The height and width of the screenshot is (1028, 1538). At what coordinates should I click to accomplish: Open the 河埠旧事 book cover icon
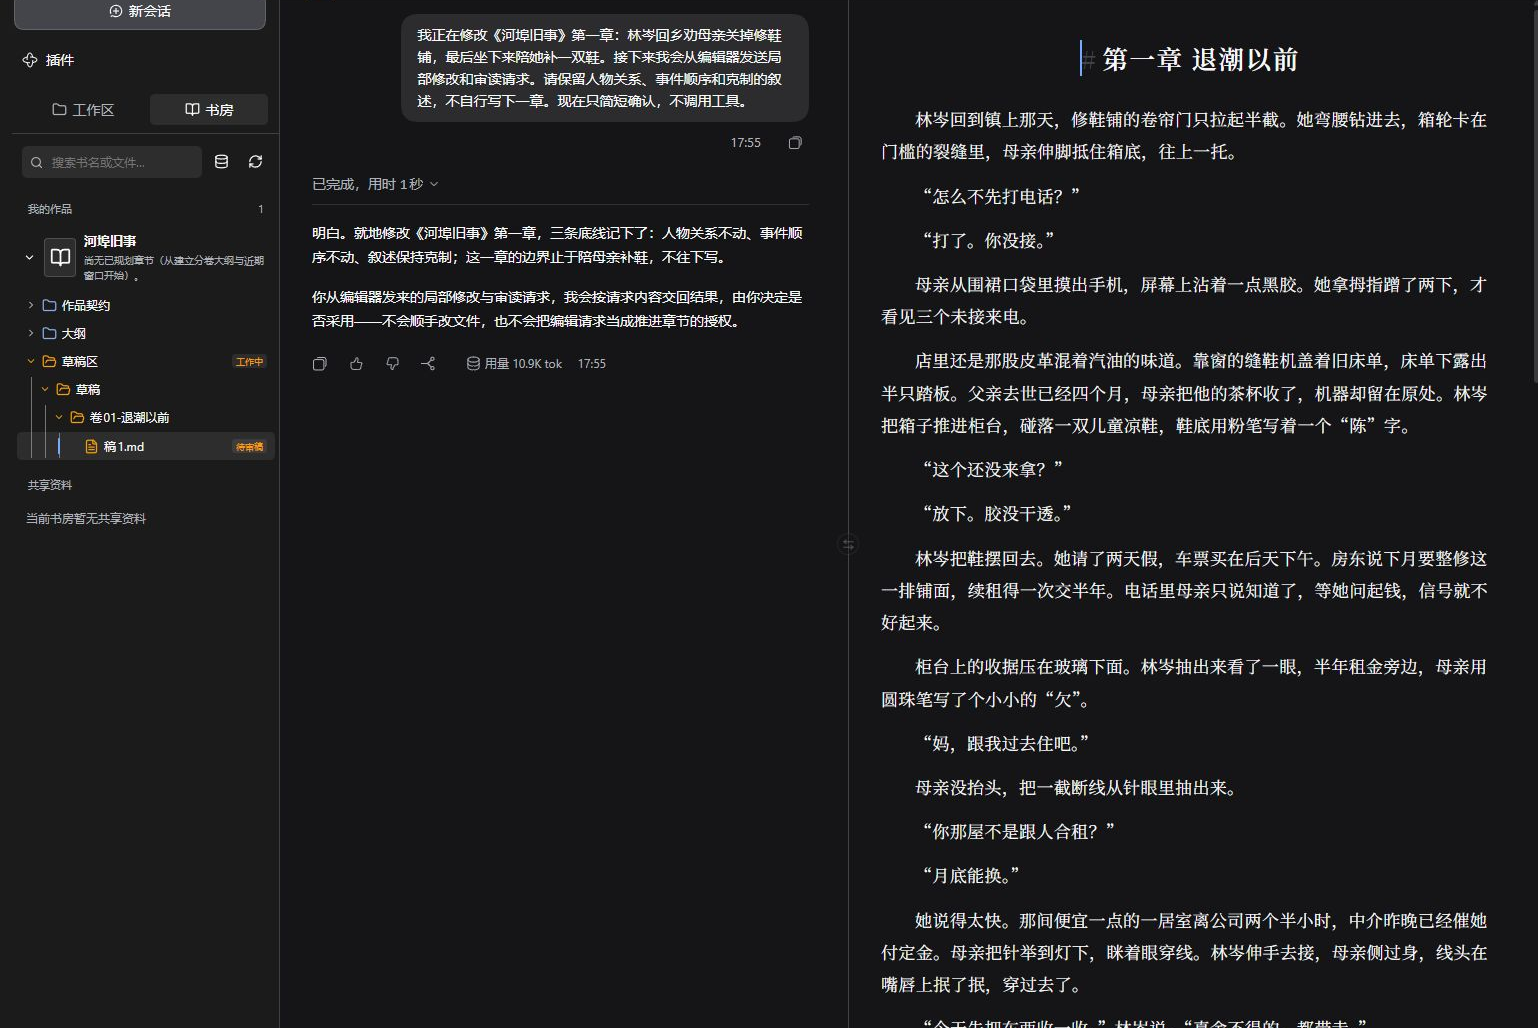[60, 257]
